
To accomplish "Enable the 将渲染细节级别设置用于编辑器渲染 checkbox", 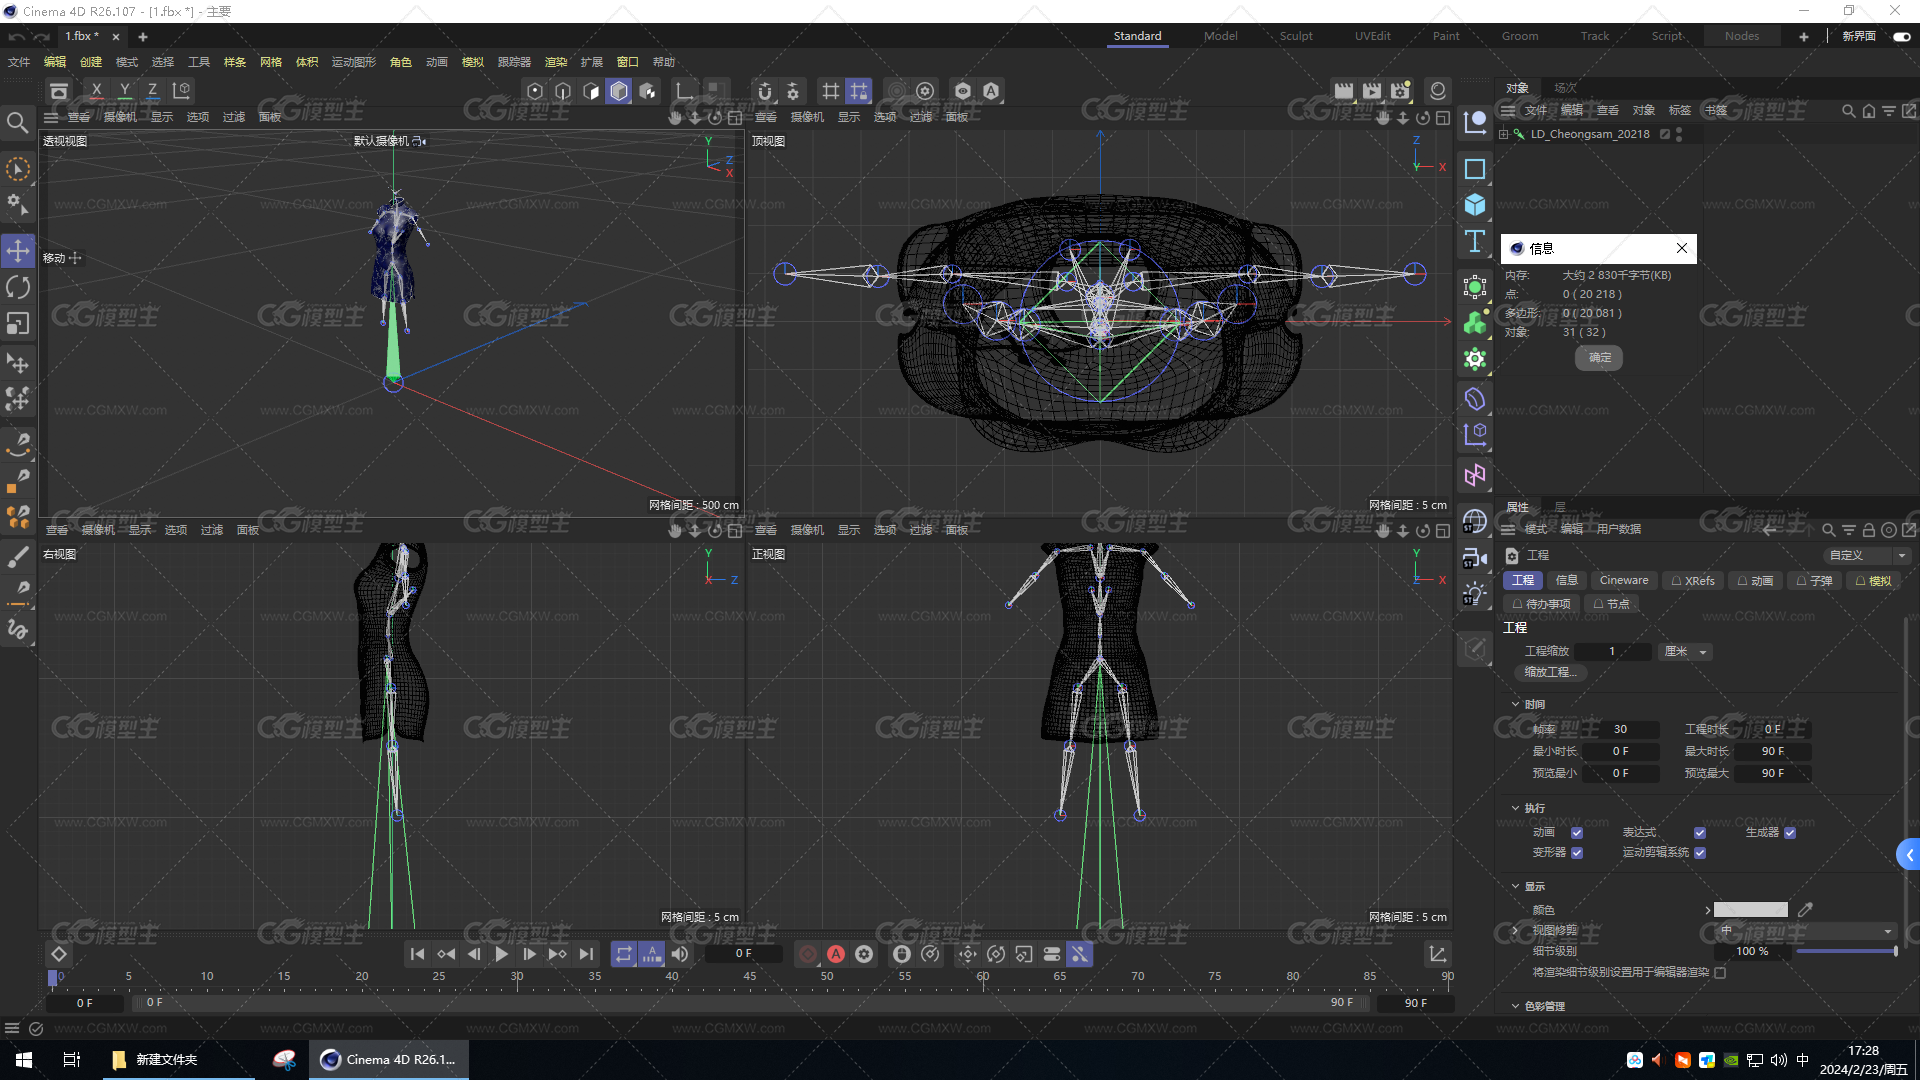I will (1720, 972).
